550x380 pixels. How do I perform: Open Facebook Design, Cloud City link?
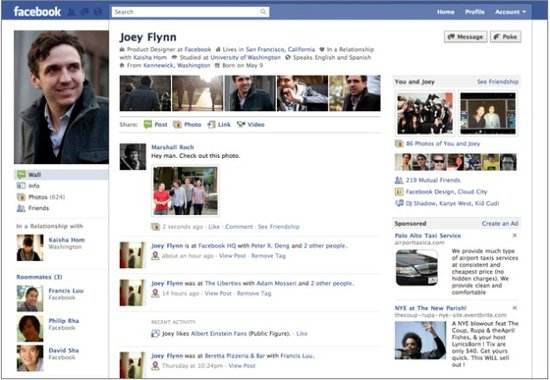tap(447, 192)
